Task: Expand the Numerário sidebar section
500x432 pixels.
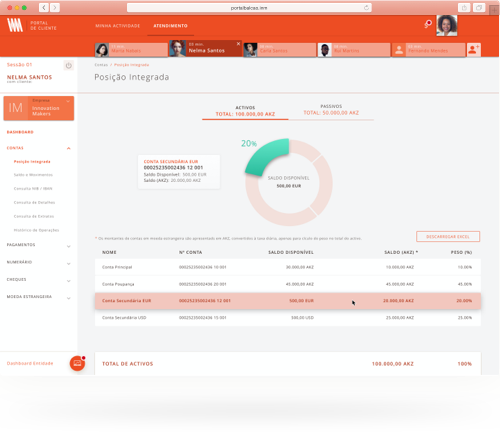Action: (x=69, y=264)
